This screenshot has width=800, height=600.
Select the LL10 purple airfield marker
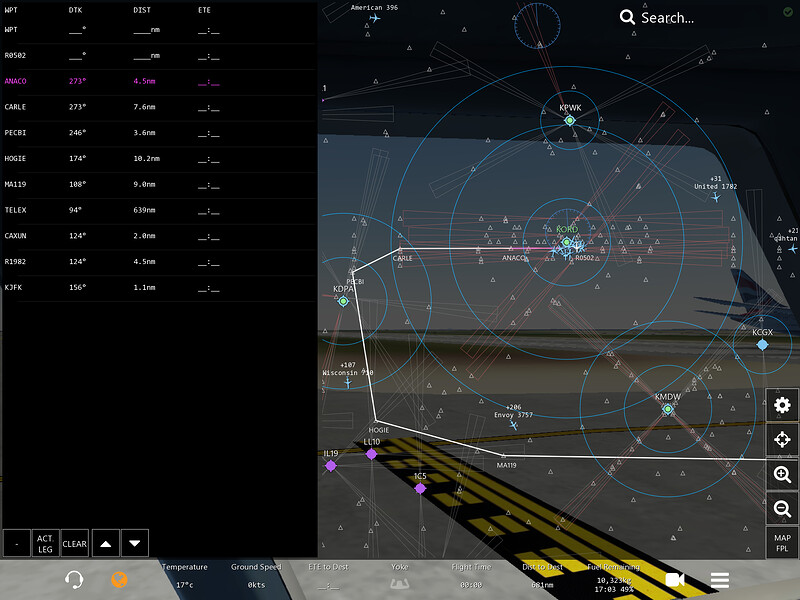pyautogui.click(x=371, y=454)
